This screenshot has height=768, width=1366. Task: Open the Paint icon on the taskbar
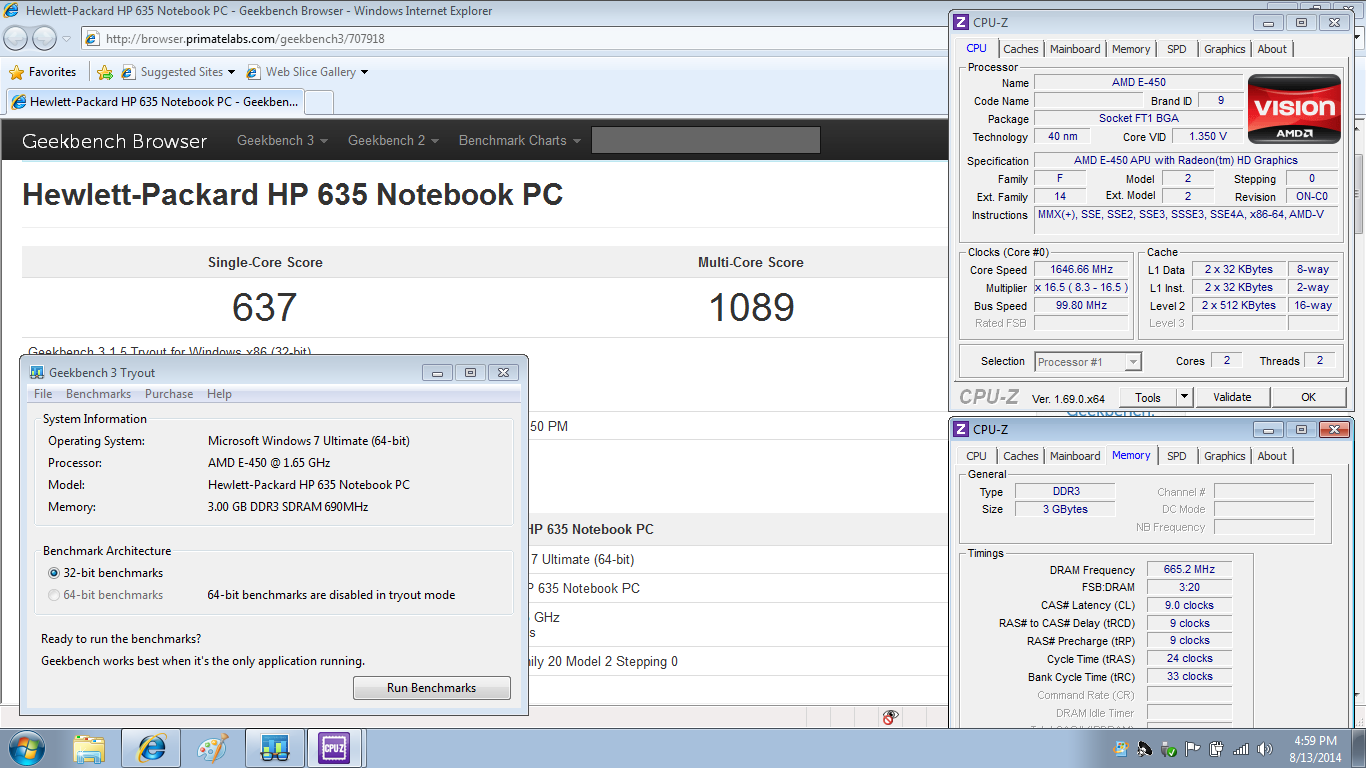[x=212, y=748]
